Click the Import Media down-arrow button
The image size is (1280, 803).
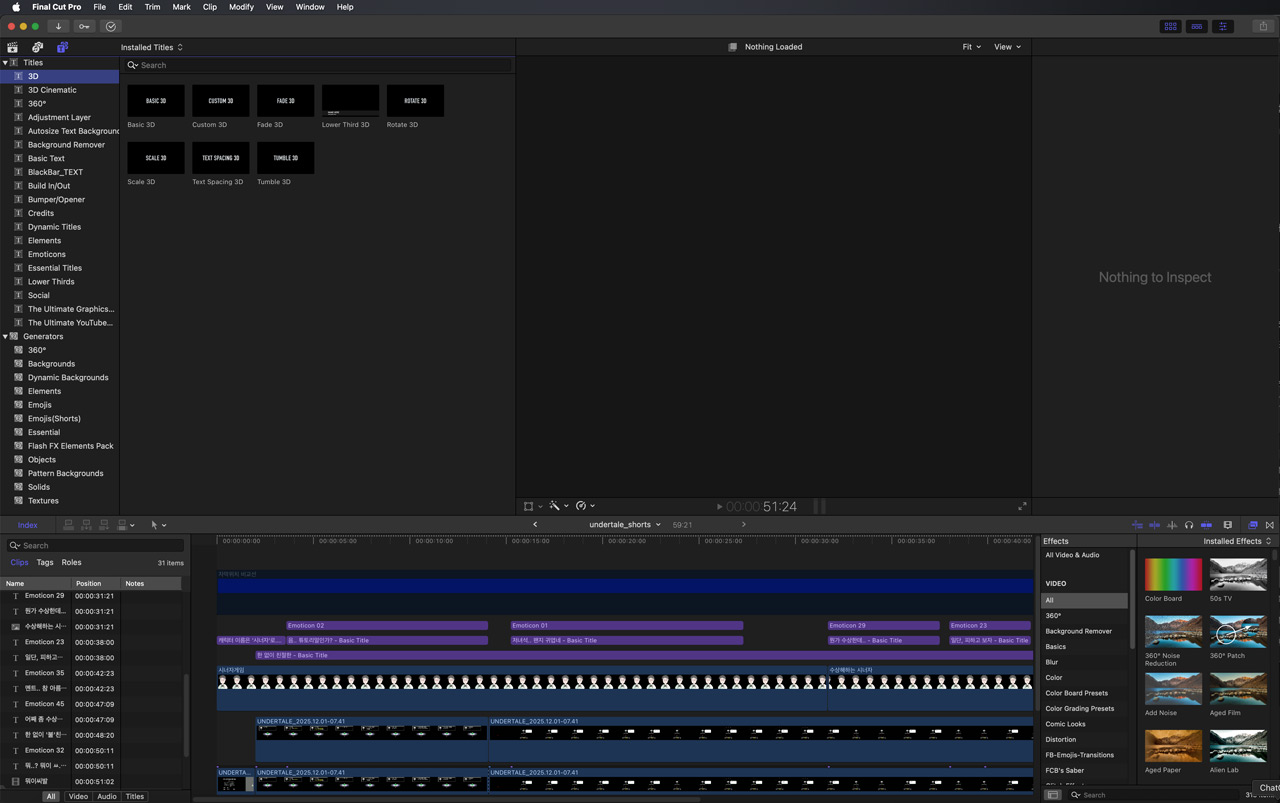click(x=58, y=26)
